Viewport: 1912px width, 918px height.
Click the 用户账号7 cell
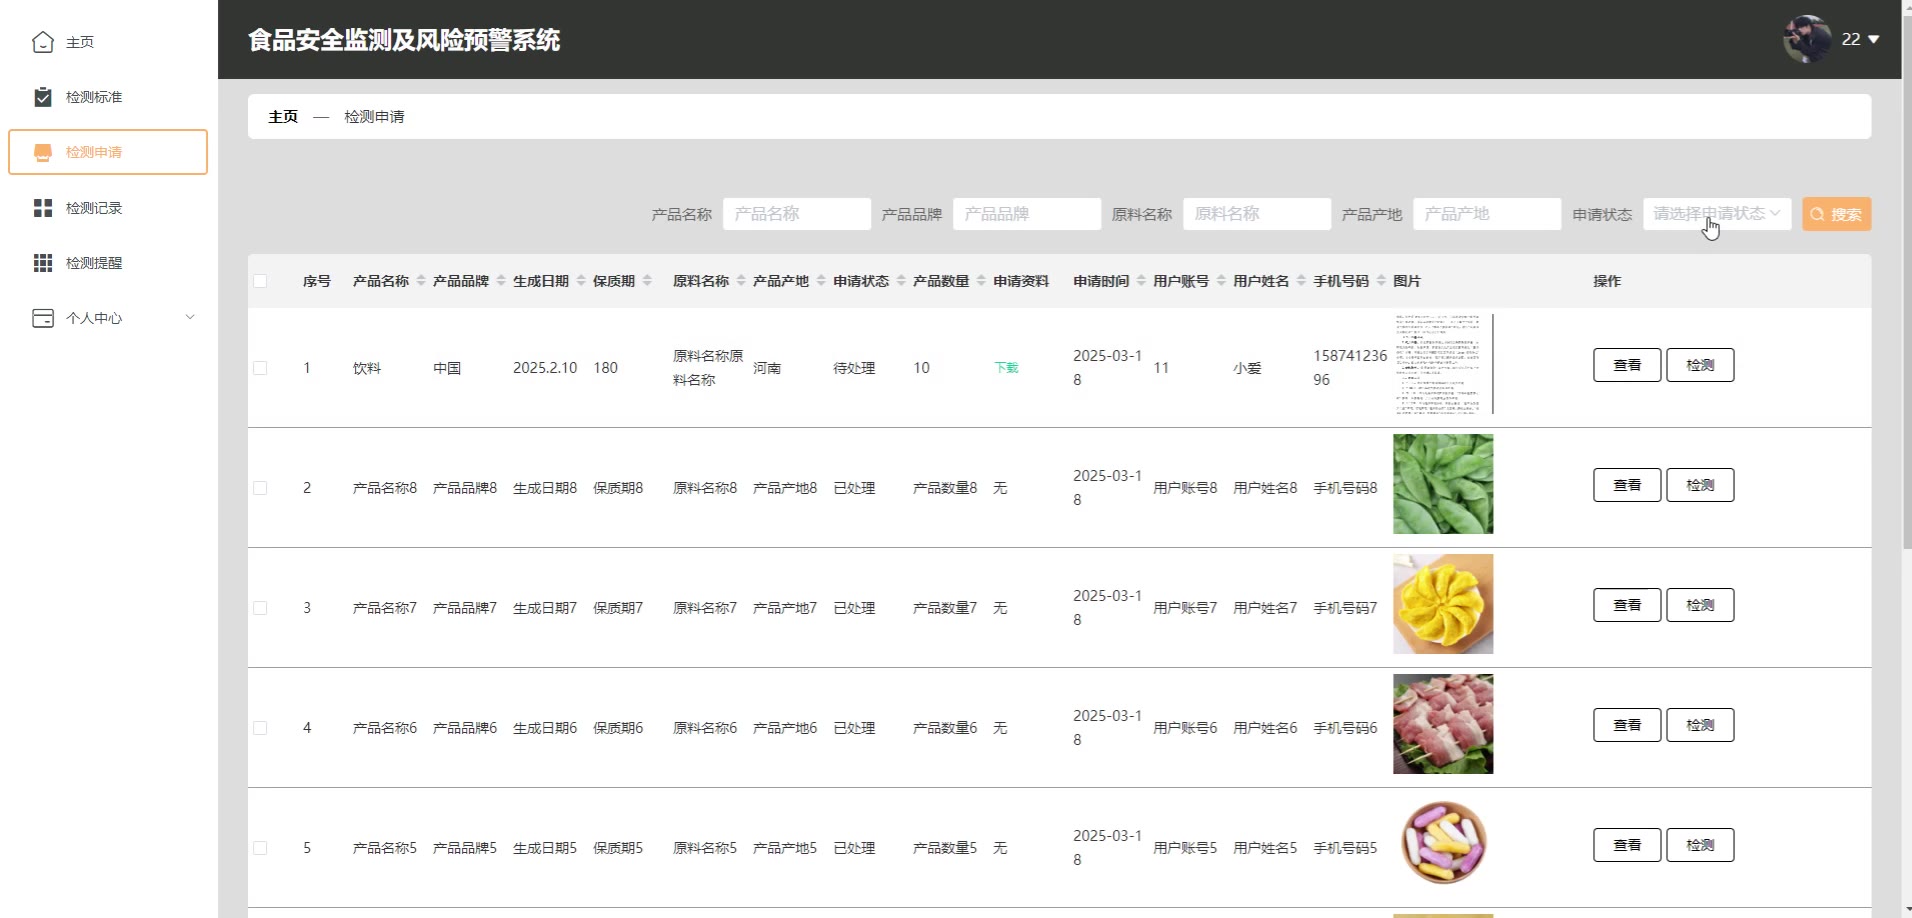(1185, 608)
